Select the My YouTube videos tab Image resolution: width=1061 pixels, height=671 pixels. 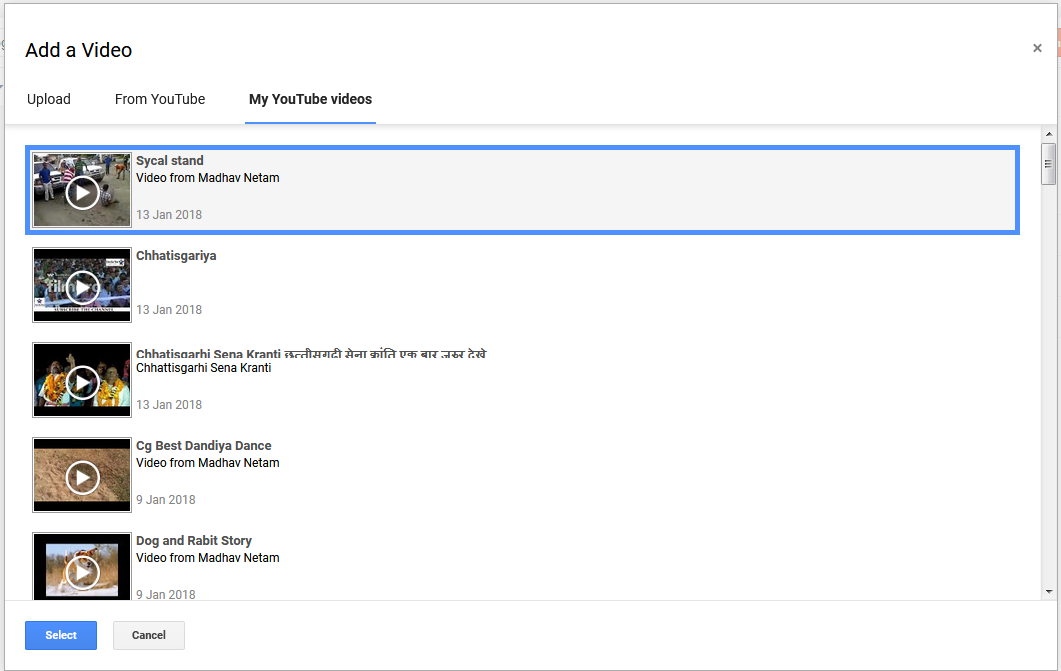coord(310,99)
